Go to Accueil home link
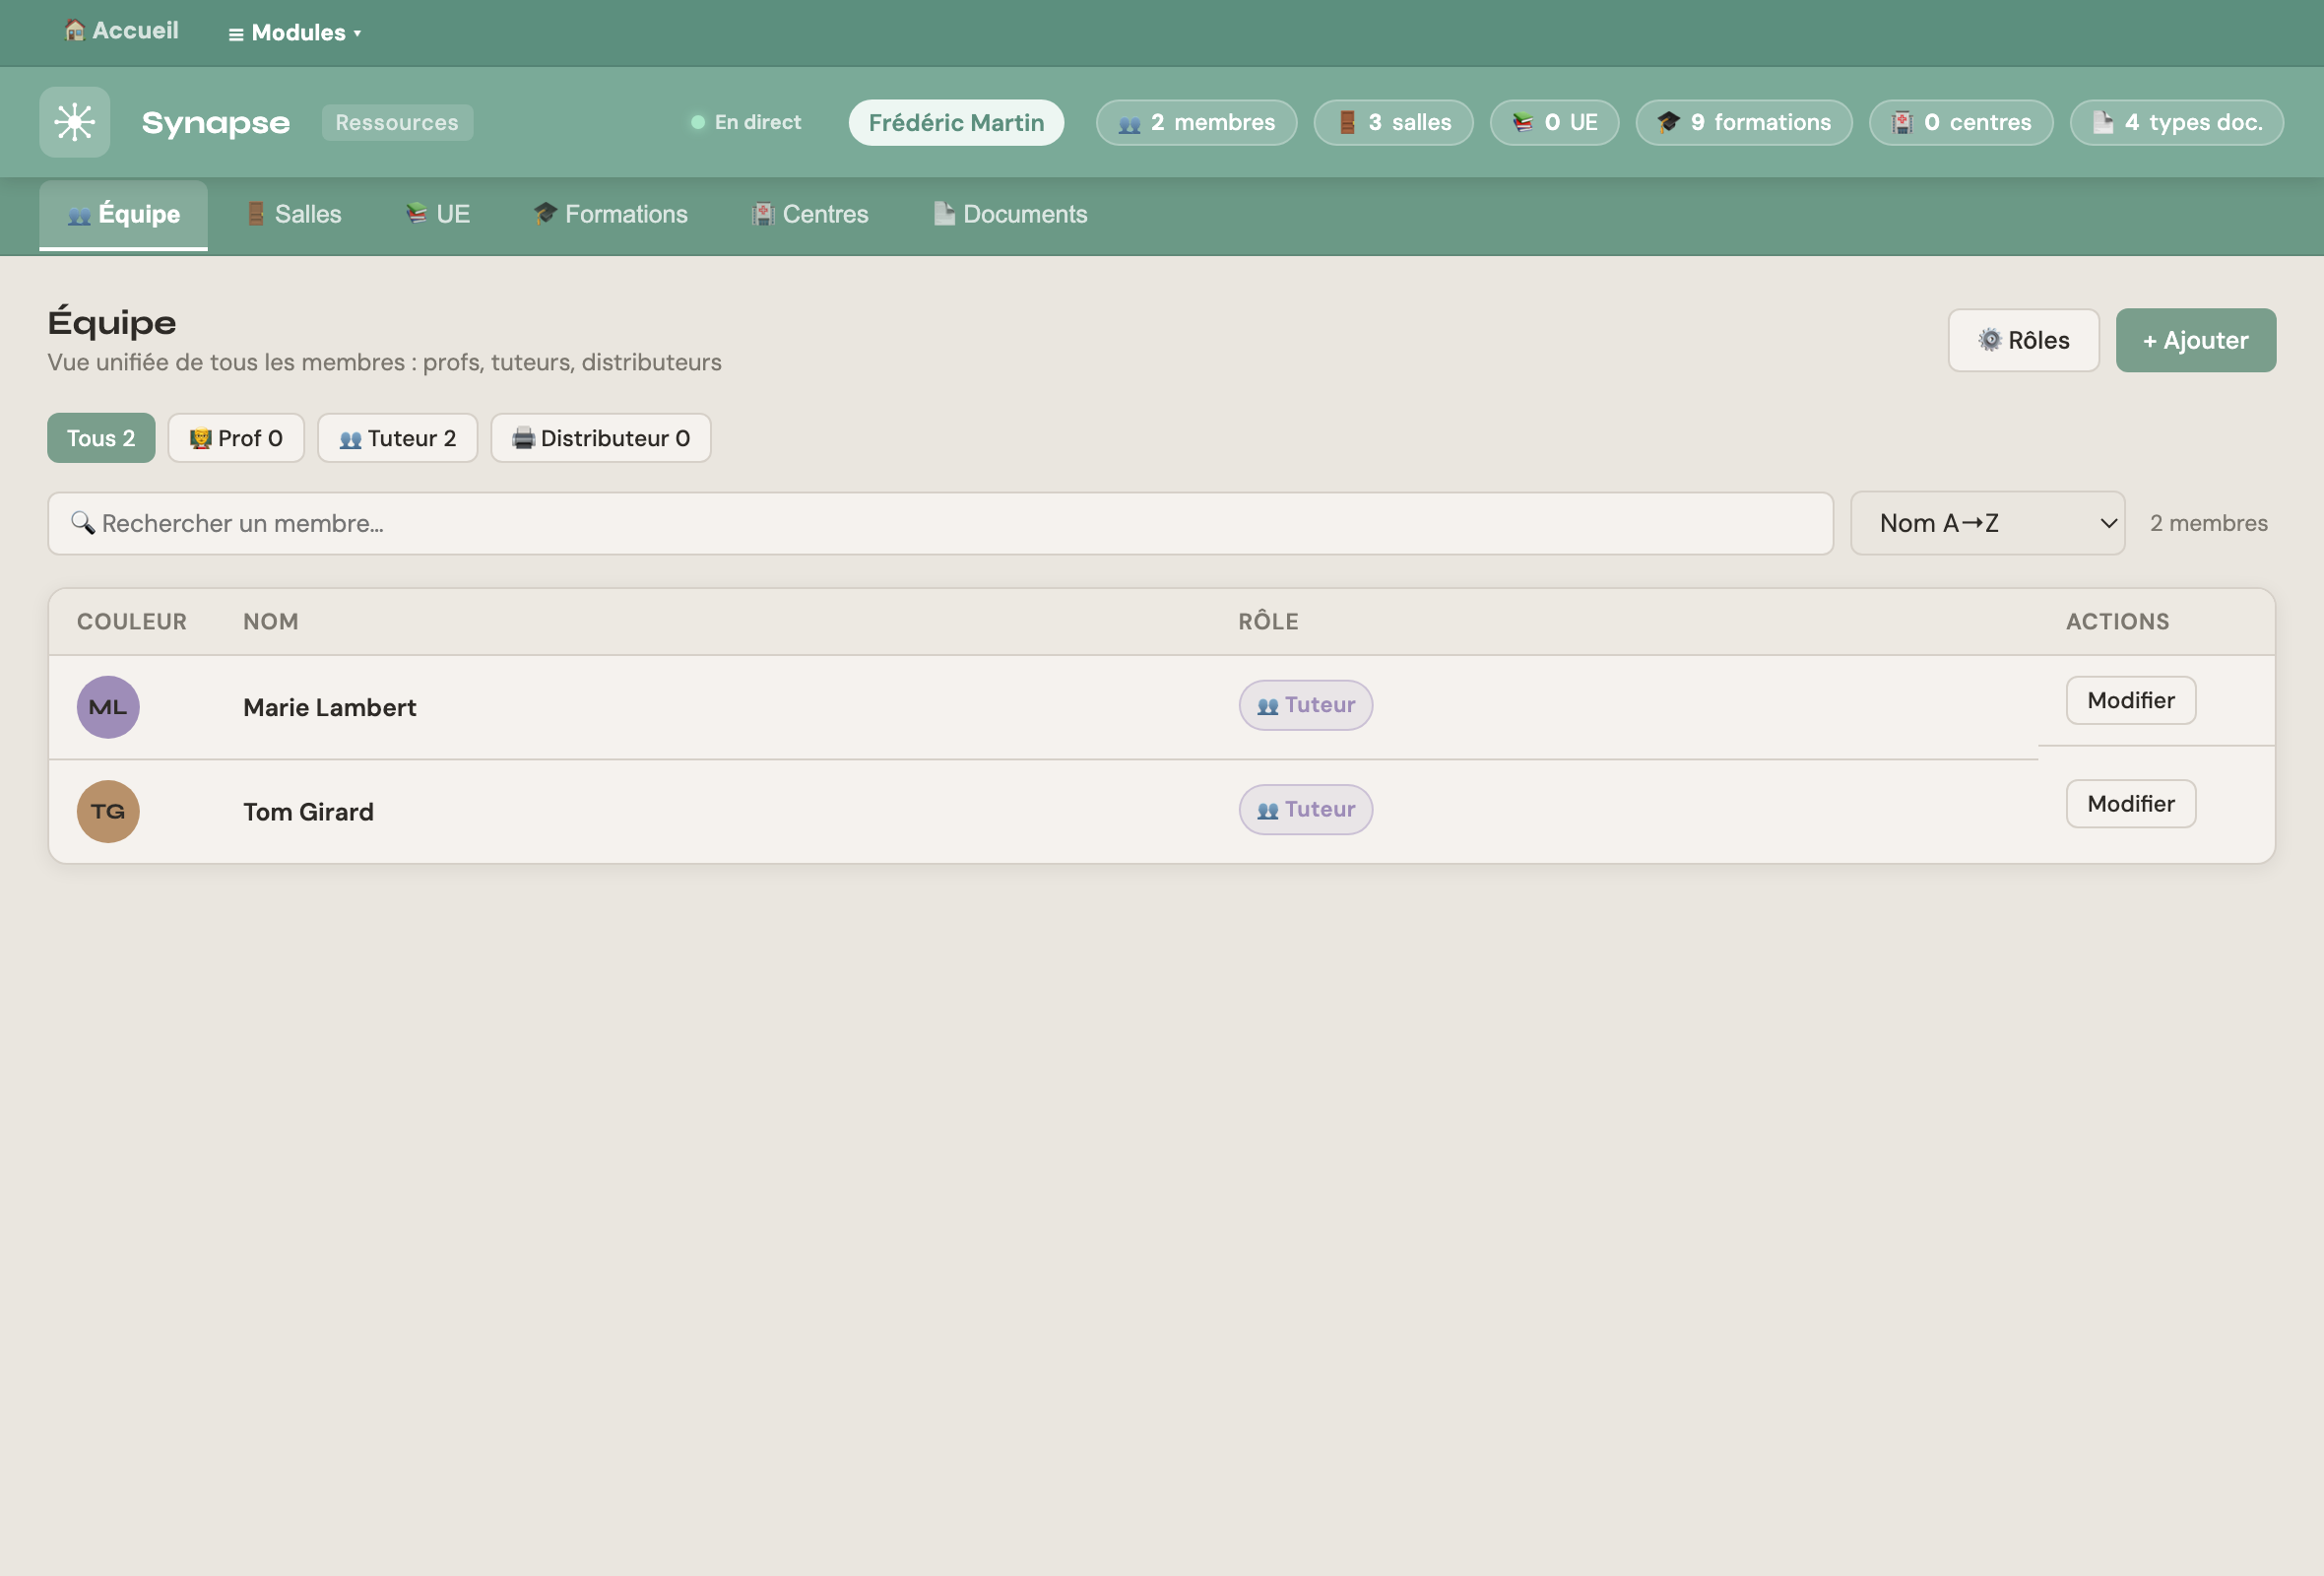 coord(121,31)
